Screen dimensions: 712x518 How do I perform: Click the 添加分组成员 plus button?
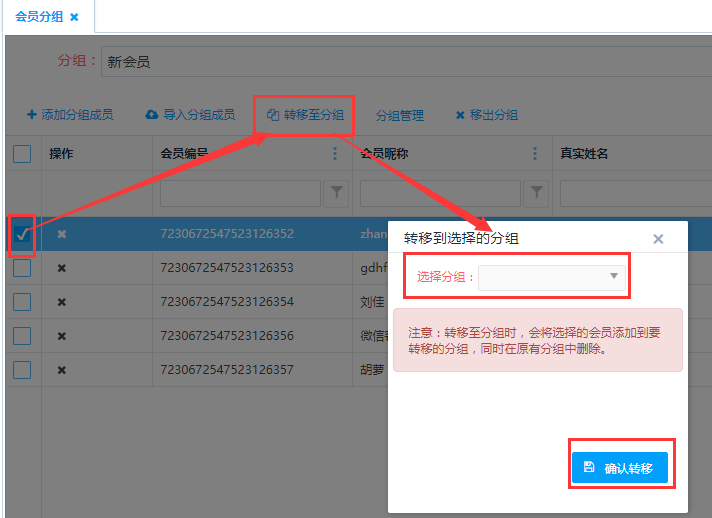click(69, 115)
